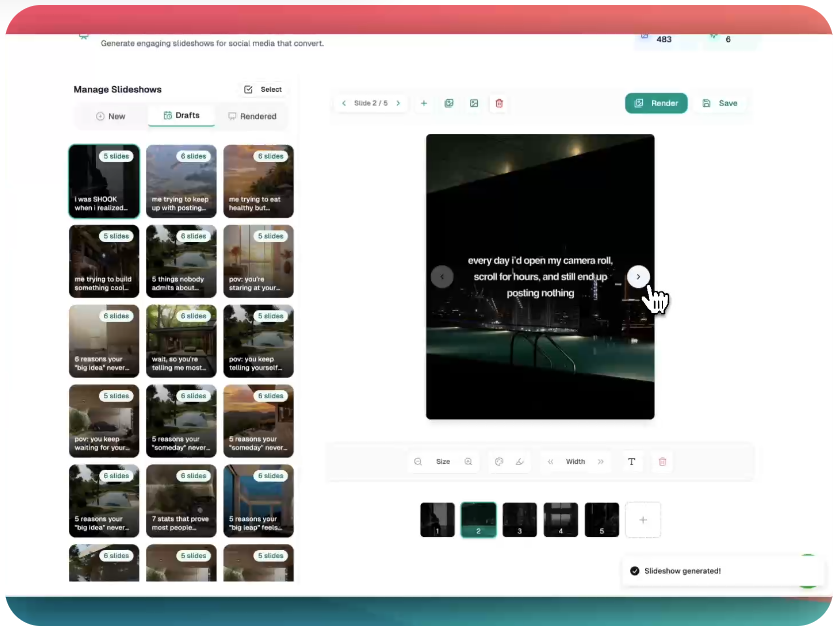Select the text tool T icon
Viewport: 838px width, 631px height.
pos(632,461)
